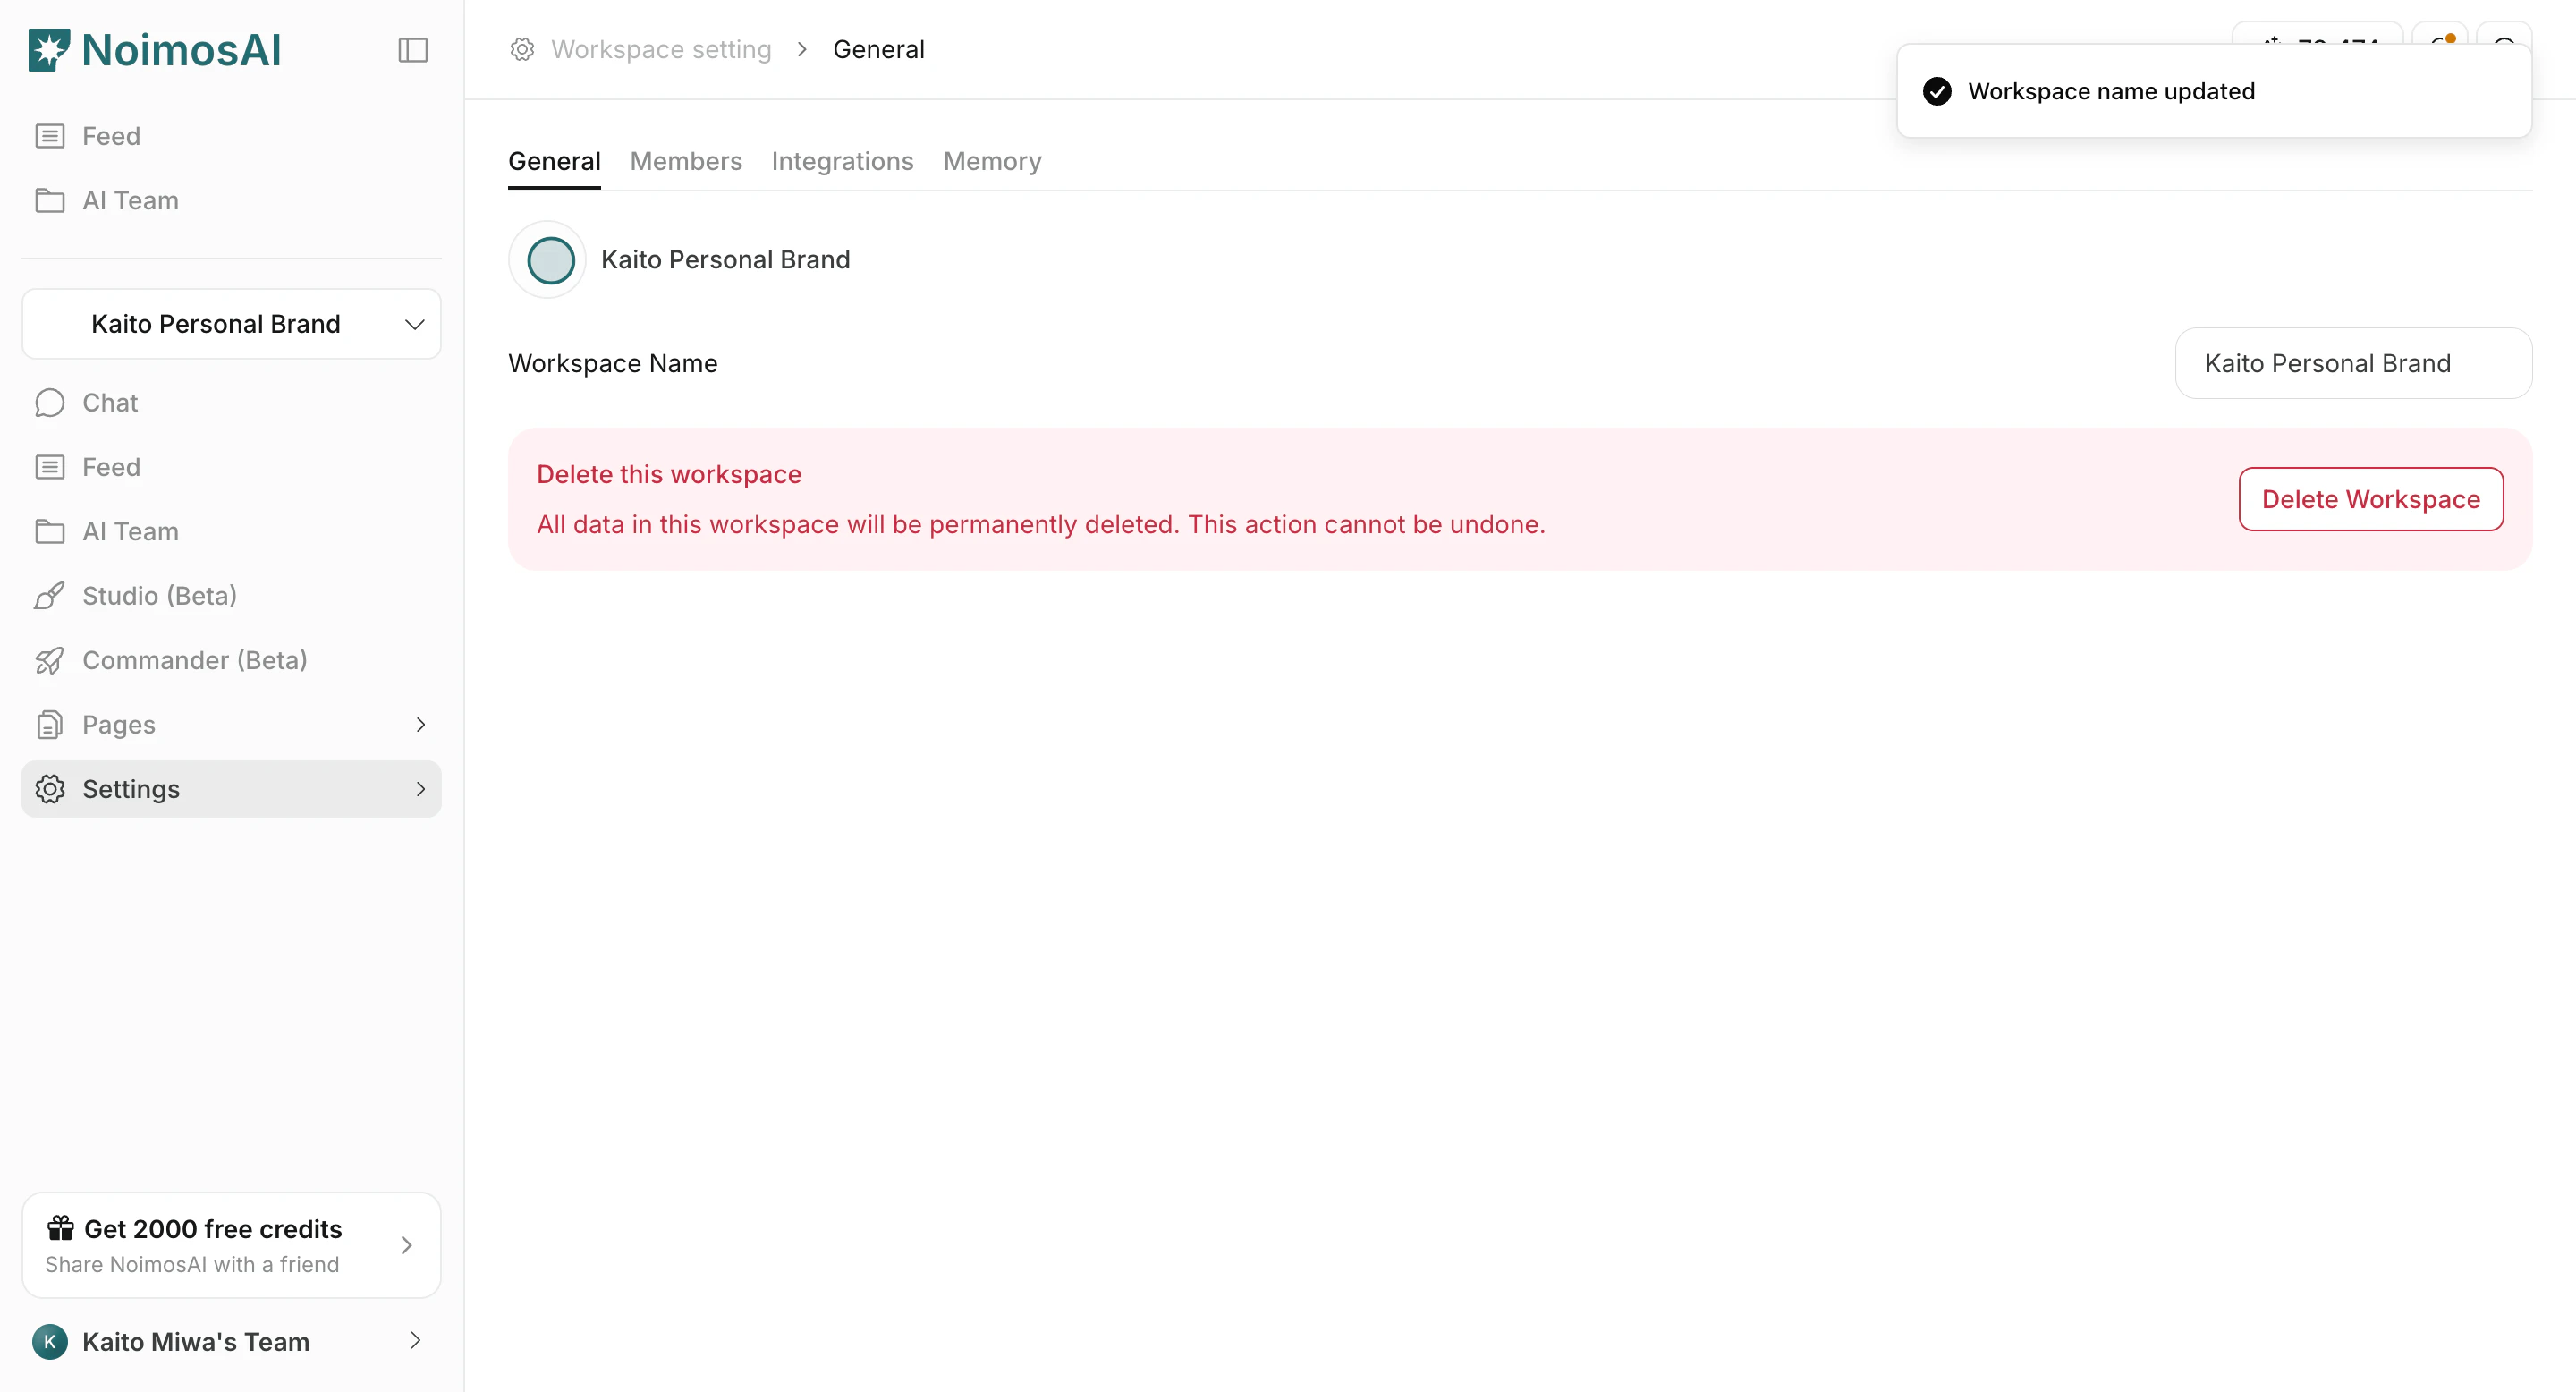
Task: Click the Settings gear item in the sidebar
Action: click(130, 789)
